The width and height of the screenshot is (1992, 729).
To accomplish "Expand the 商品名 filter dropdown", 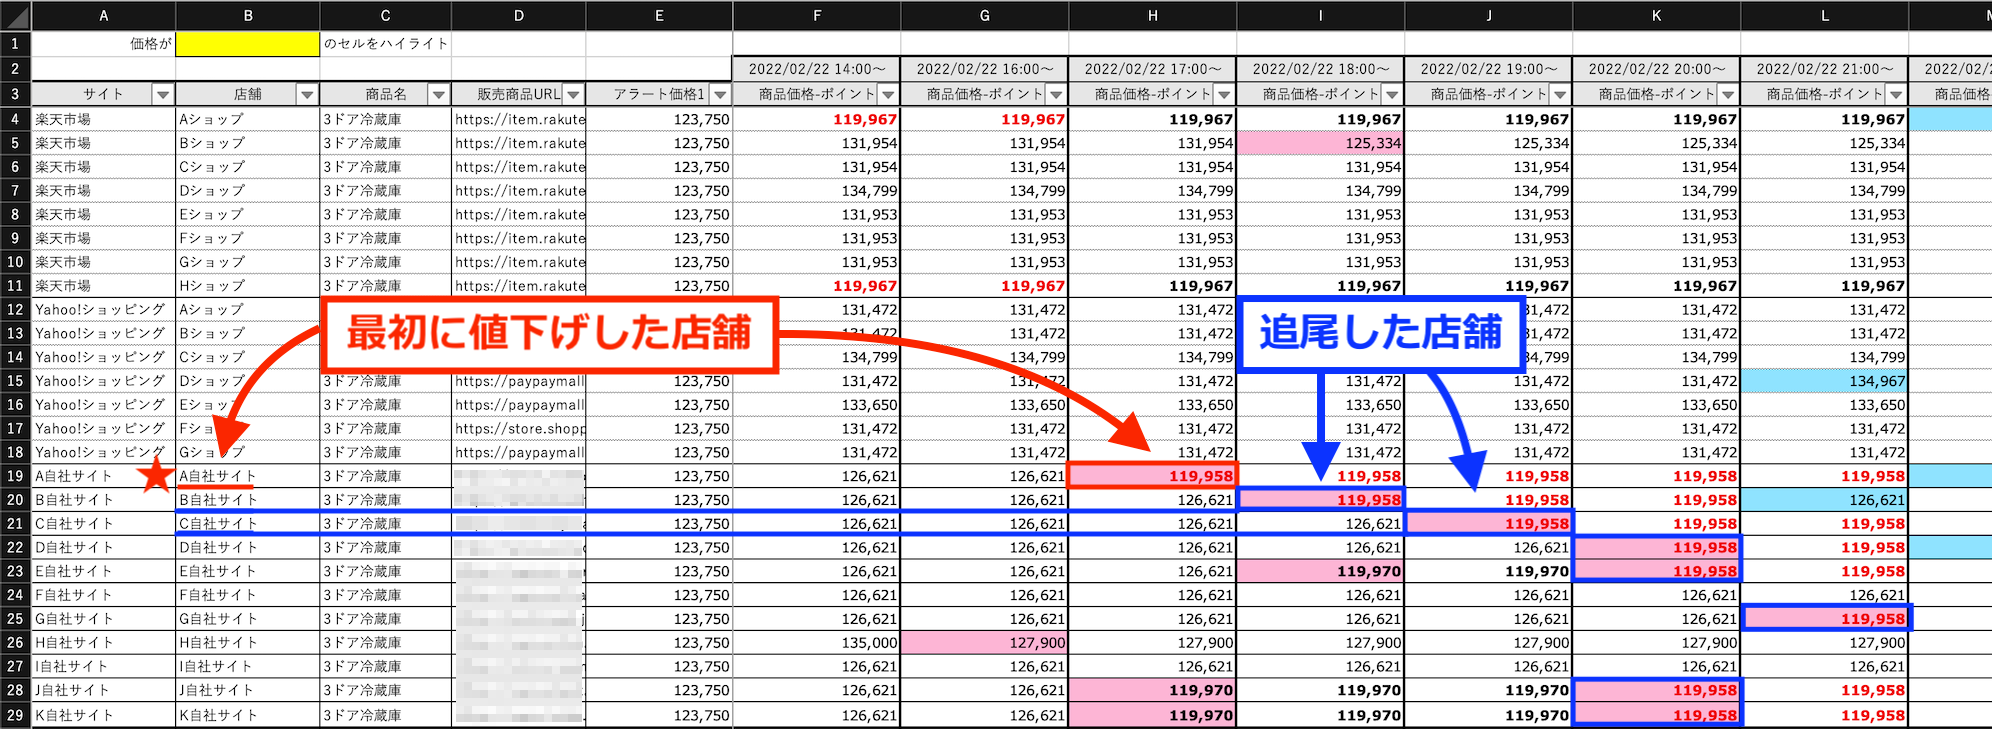I will (438, 94).
